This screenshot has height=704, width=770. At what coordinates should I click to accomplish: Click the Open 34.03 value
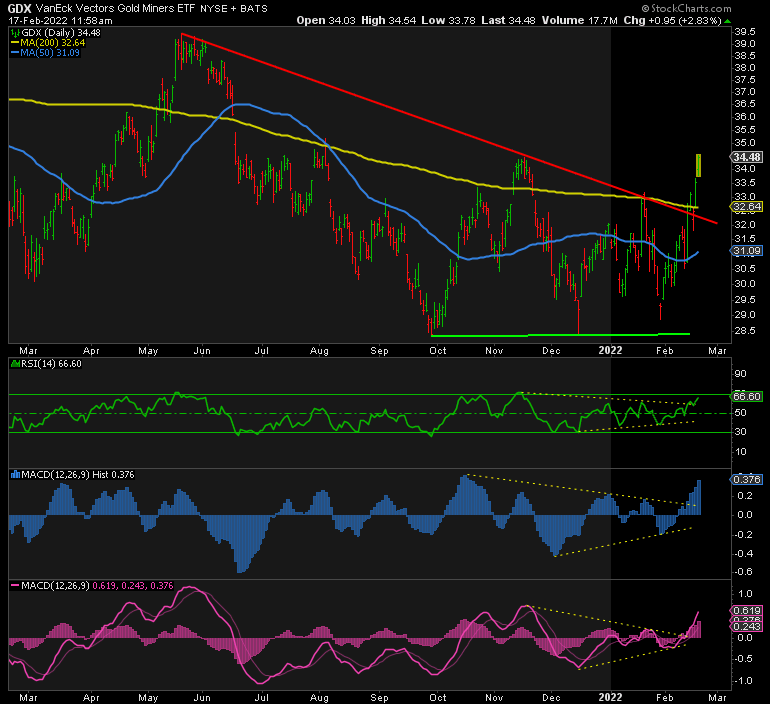click(326, 21)
